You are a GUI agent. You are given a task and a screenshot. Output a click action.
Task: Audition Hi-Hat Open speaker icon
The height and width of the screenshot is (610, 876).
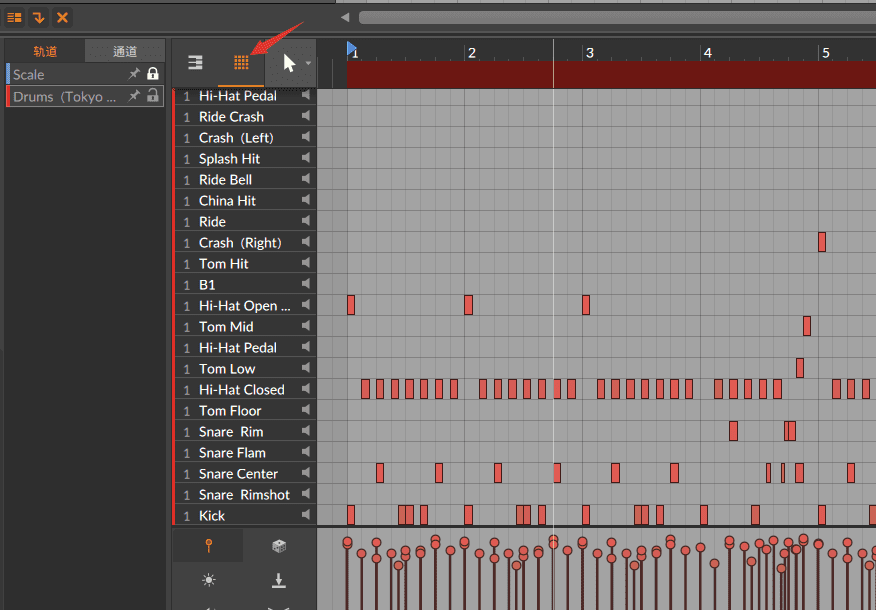(x=306, y=305)
